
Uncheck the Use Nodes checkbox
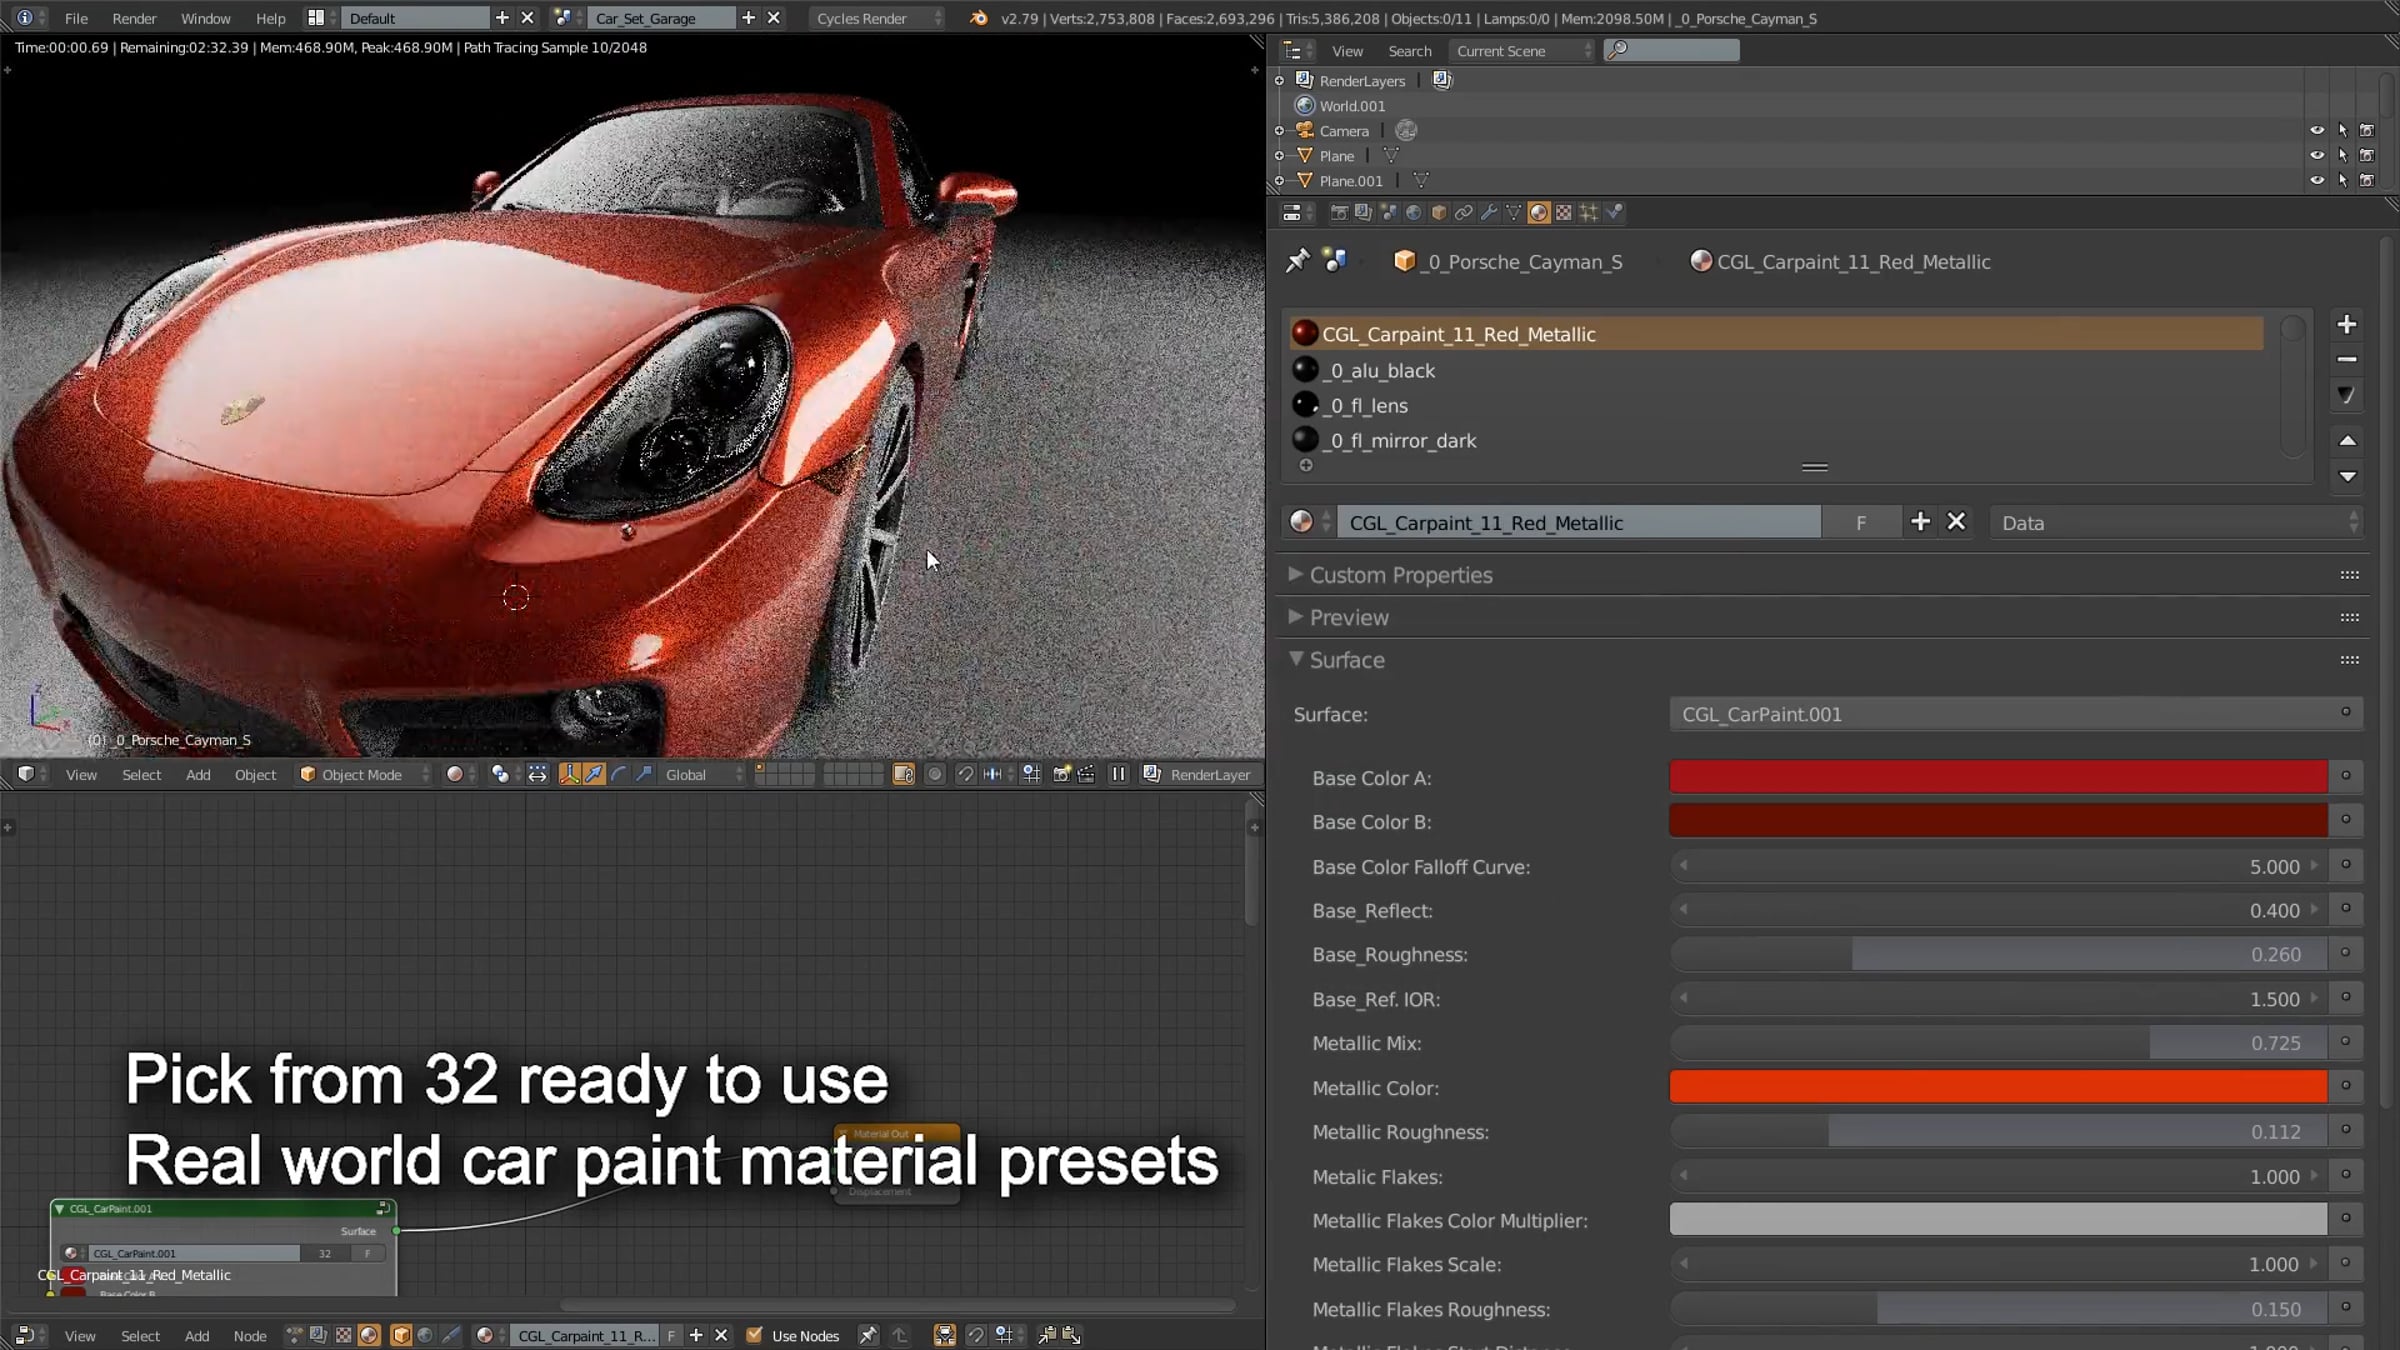point(755,1335)
